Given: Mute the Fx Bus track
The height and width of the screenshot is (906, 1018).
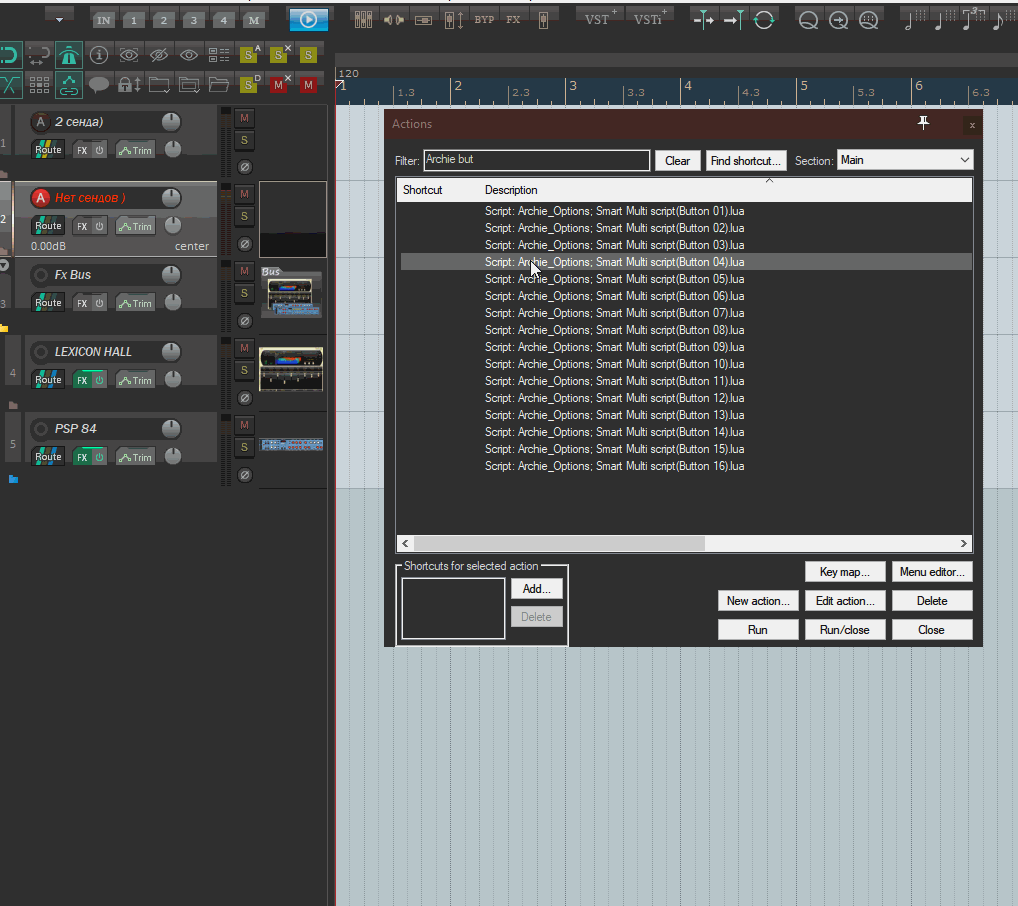Looking at the screenshot, I should tap(244, 271).
